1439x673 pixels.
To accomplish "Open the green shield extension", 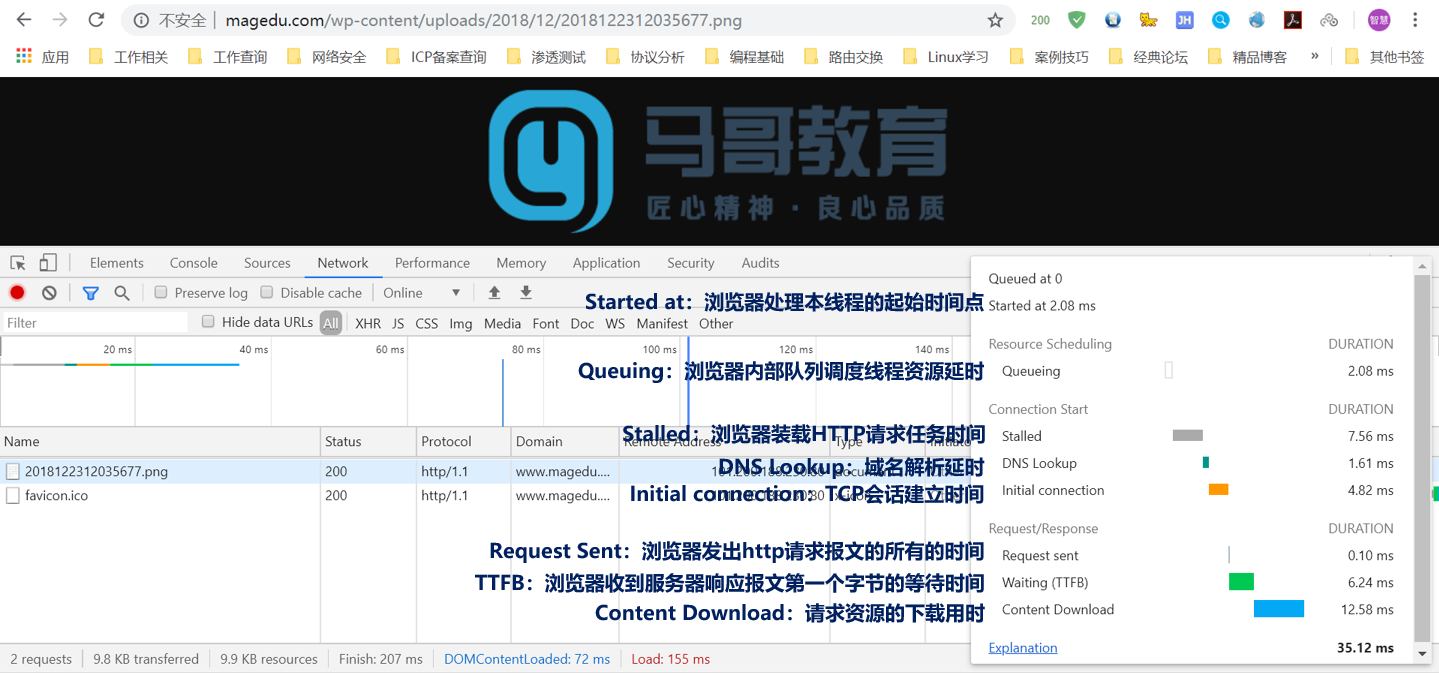I will point(1077,20).
